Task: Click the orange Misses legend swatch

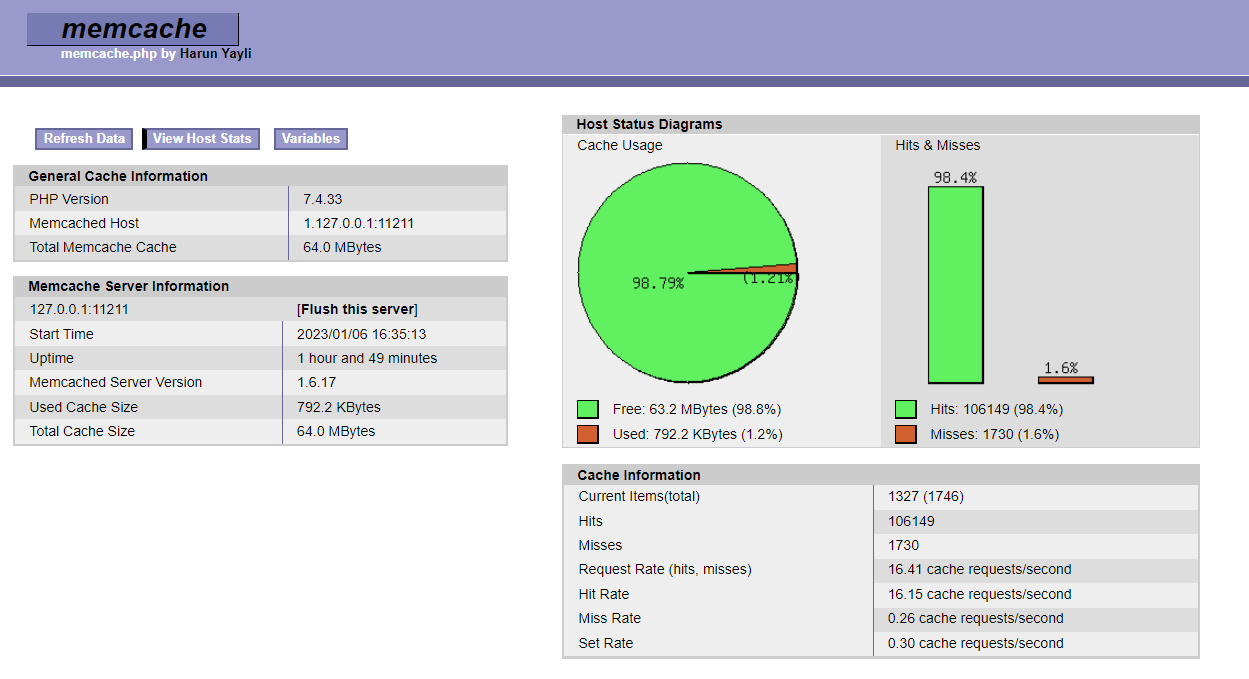Action: [906, 434]
